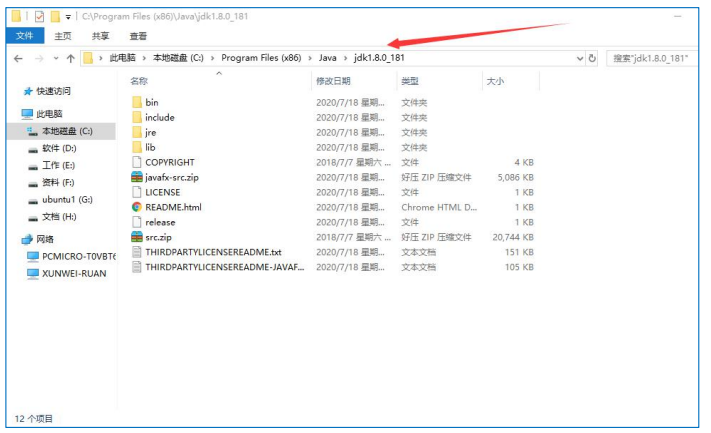Select 软件 (D:) drive in navigation pane

(x=58, y=148)
